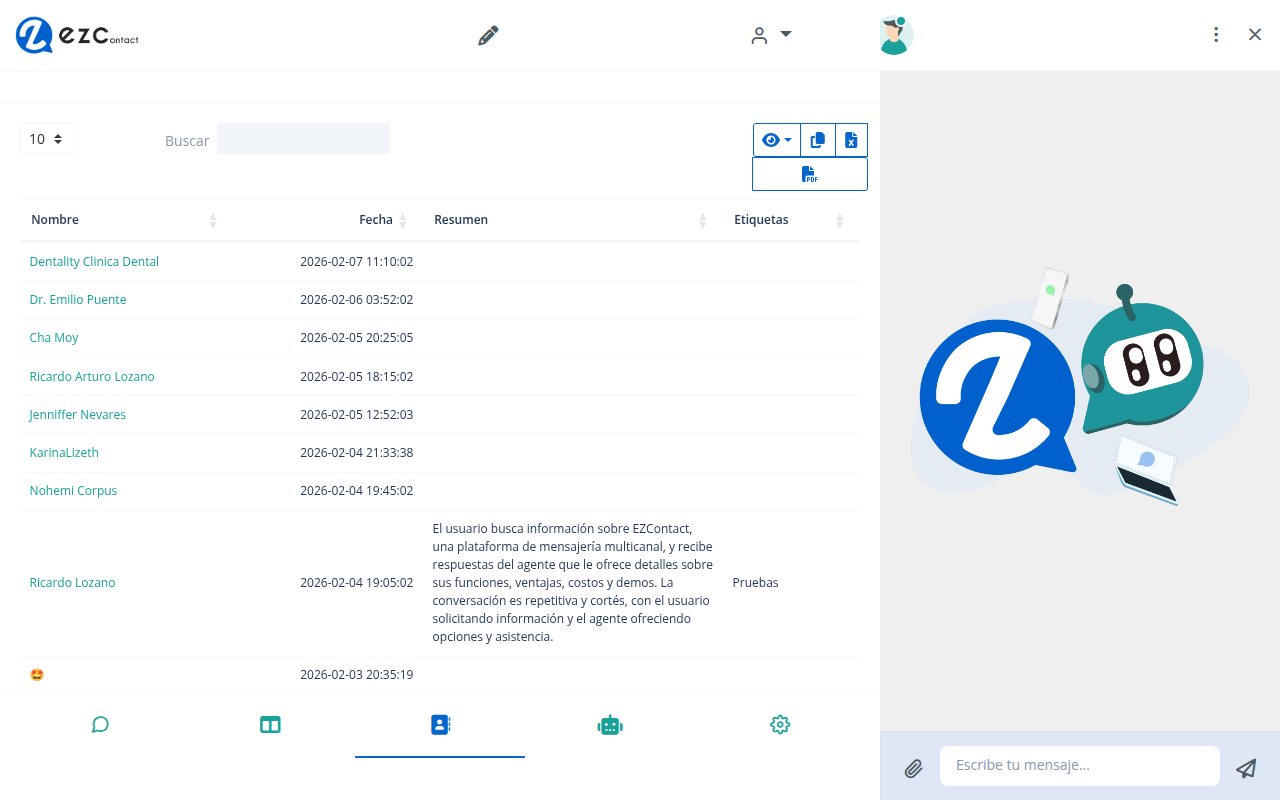The image size is (1280, 800).
Task: Click the attachment paperclip near the message box
Action: click(913, 768)
